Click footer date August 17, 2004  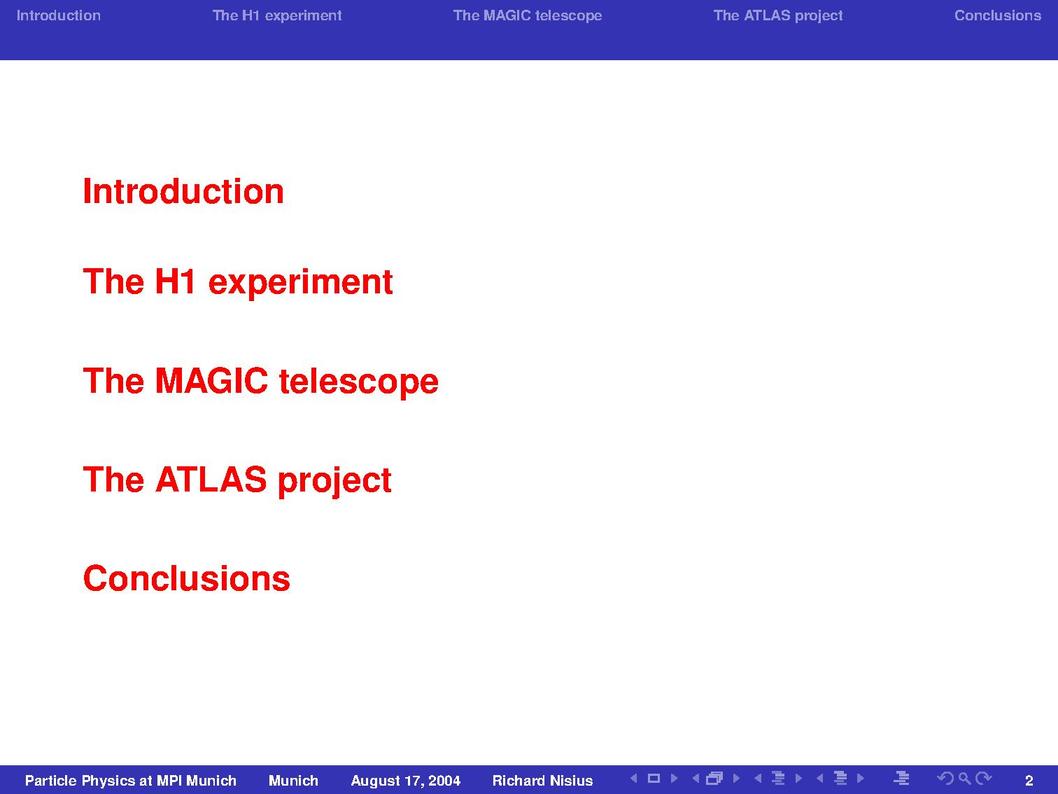(x=406, y=781)
